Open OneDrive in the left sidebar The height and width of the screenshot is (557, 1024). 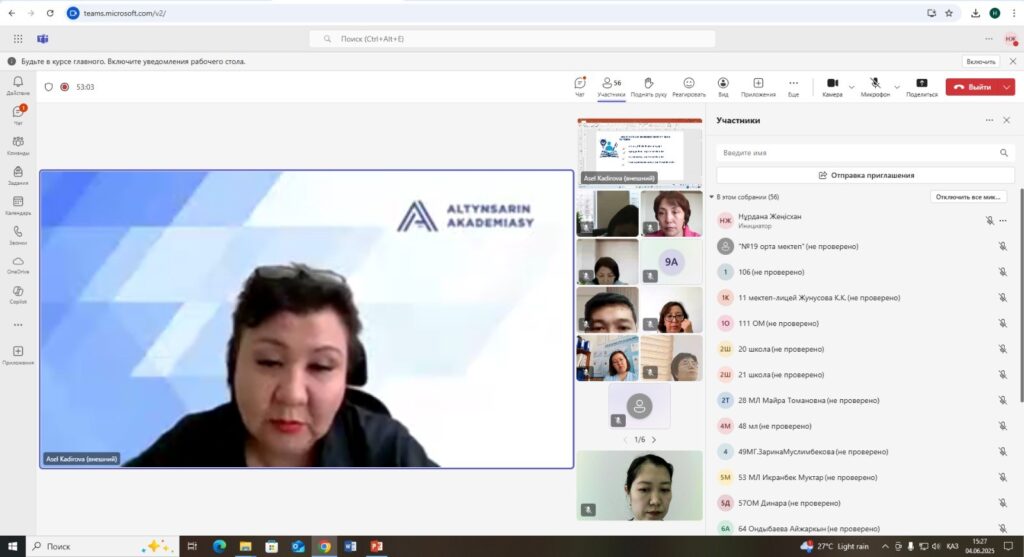click(18, 264)
